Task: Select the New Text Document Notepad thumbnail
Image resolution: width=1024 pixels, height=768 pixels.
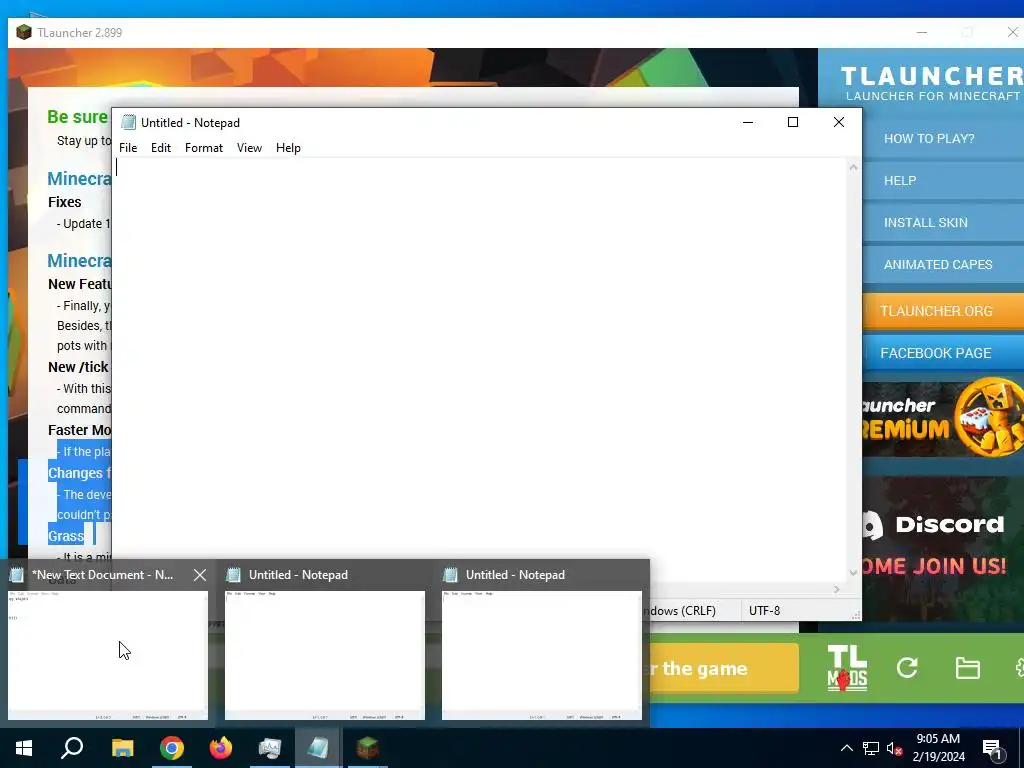Action: tap(108, 655)
